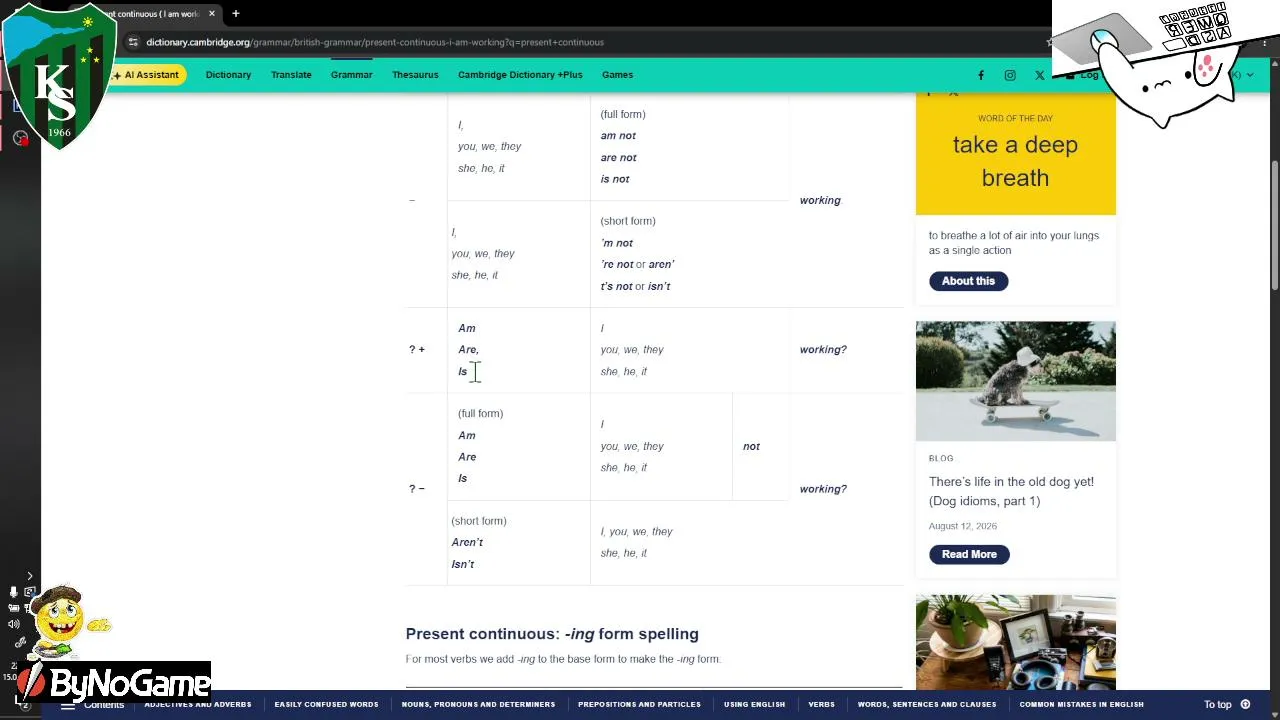
Task: Open the Facebook social icon
Action: point(981,75)
